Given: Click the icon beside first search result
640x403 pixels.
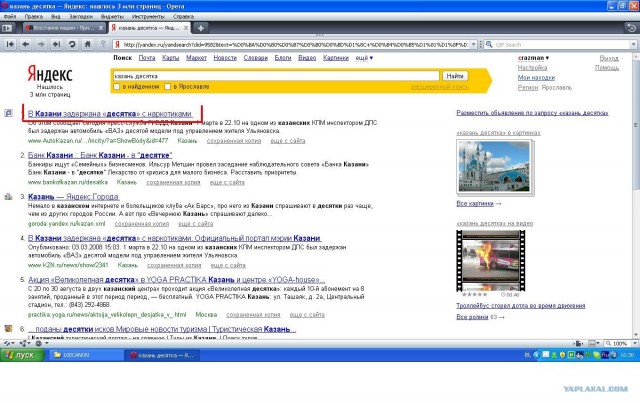Looking at the screenshot, I should tap(9, 113).
